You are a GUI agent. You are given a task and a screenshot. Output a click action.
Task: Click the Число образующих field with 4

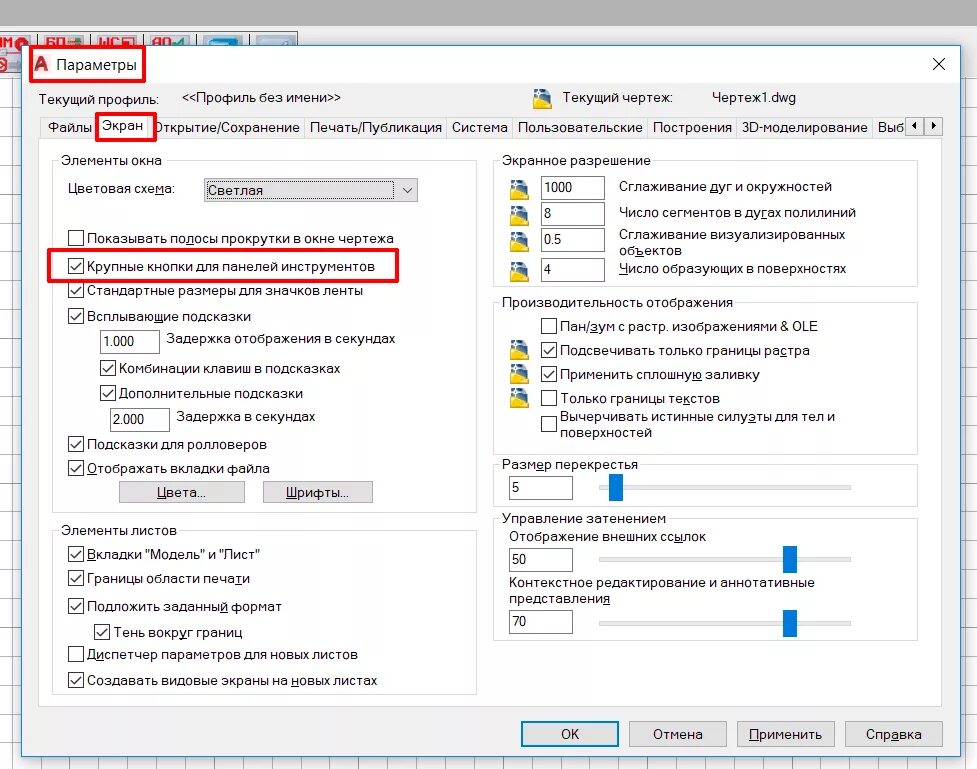pyautogui.click(x=573, y=270)
